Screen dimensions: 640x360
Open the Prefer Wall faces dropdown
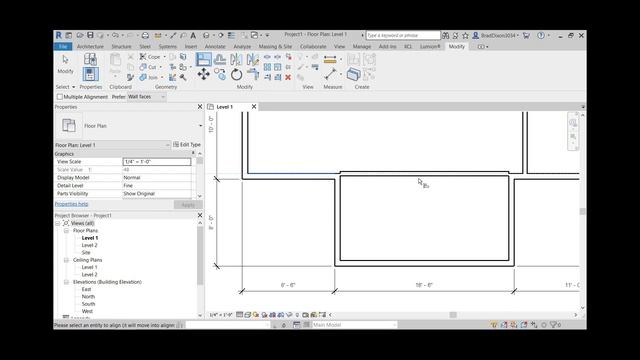(x=146, y=97)
